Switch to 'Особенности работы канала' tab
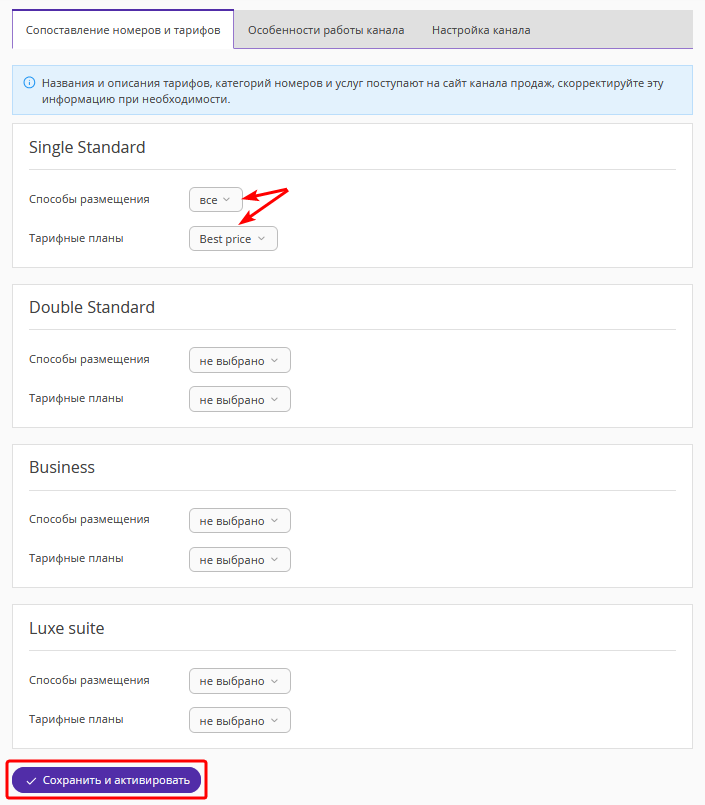 point(326,30)
